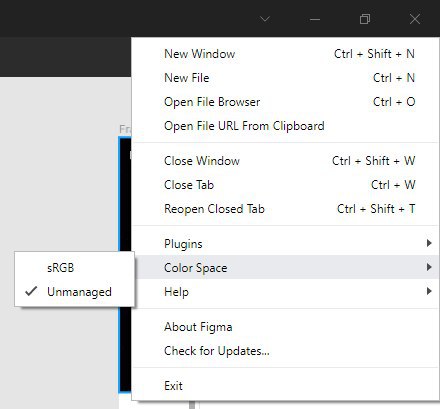Expand the Plugins submenu arrow
This screenshot has height=409, width=440.
(429, 243)
